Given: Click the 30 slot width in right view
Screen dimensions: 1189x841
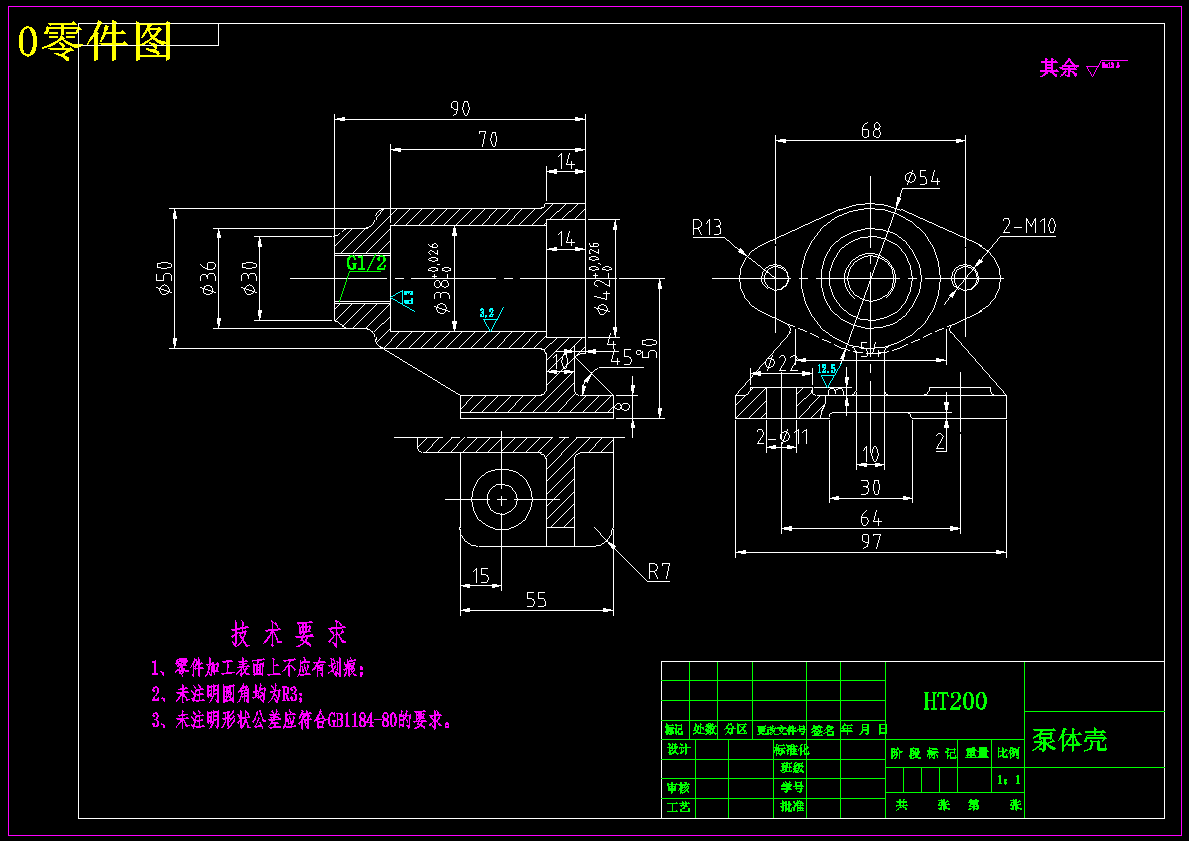Looking at the screenshot, I should pos(871,488).
